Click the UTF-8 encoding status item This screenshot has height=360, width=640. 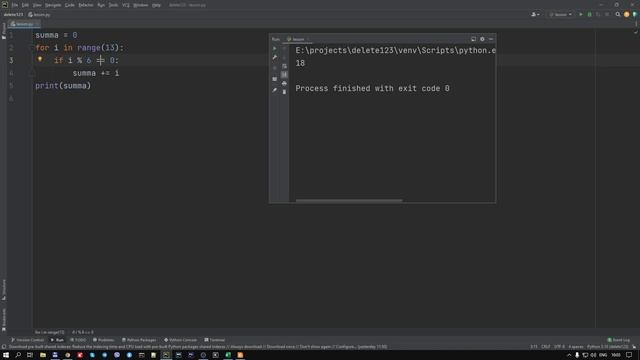click(559, 347)
